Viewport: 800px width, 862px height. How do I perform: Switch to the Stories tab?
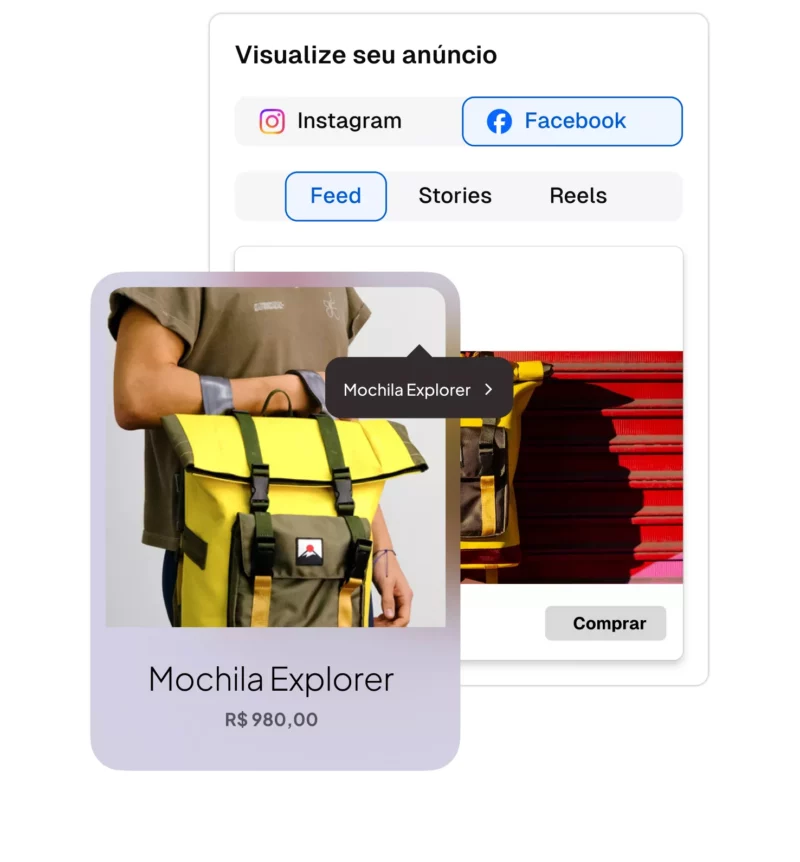(455, 196)
